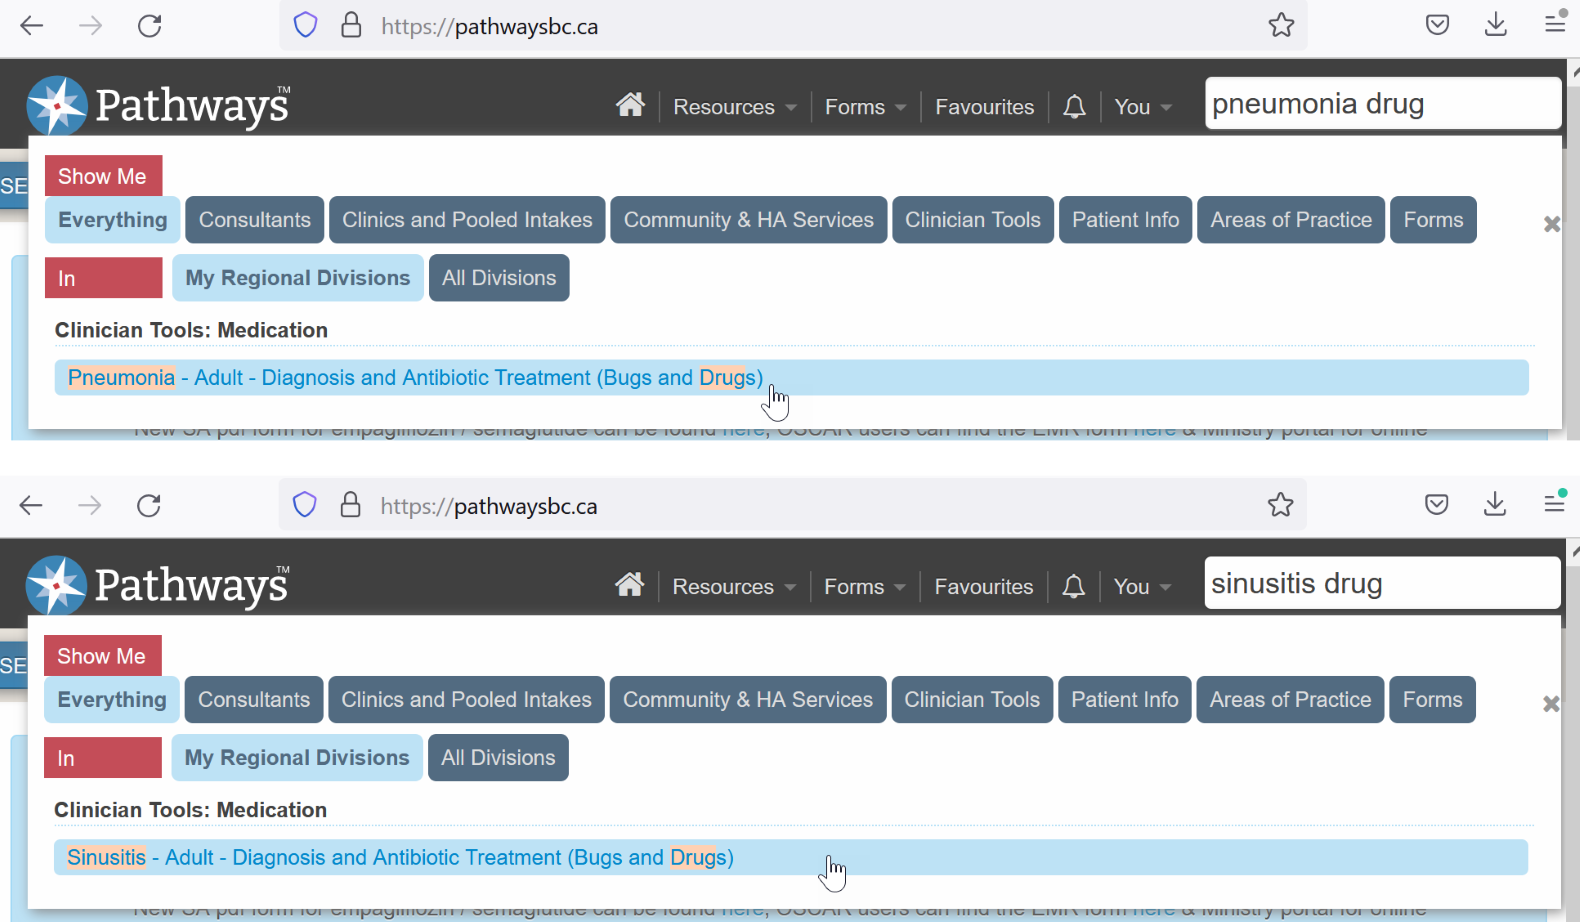Click search field containing "sinusitis drug"
The width and height of the screenshot is (1580, 922).
coord(1380,584)
